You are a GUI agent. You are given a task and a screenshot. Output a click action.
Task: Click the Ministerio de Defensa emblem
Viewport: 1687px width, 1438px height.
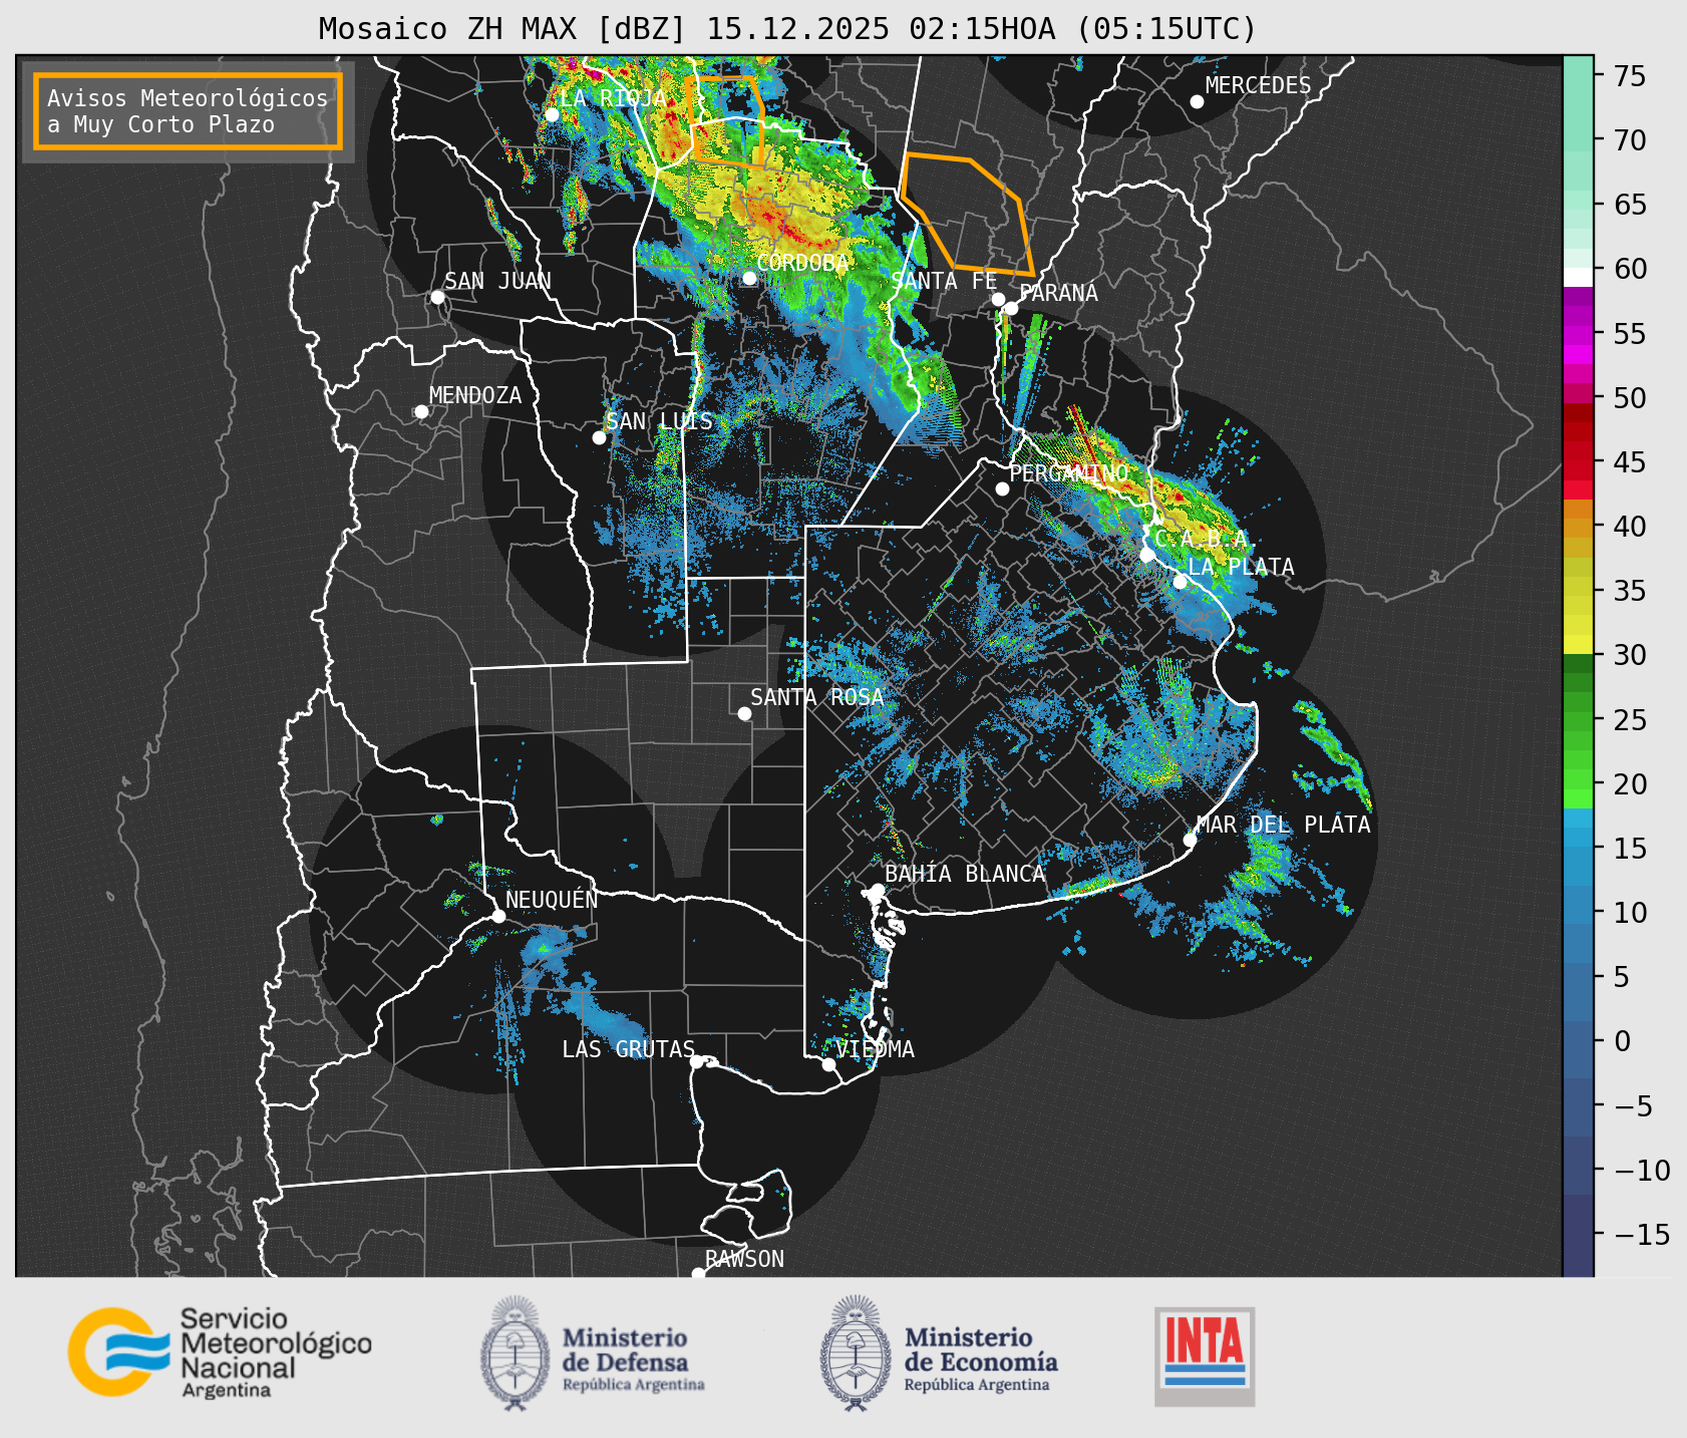coord(515,1353)
